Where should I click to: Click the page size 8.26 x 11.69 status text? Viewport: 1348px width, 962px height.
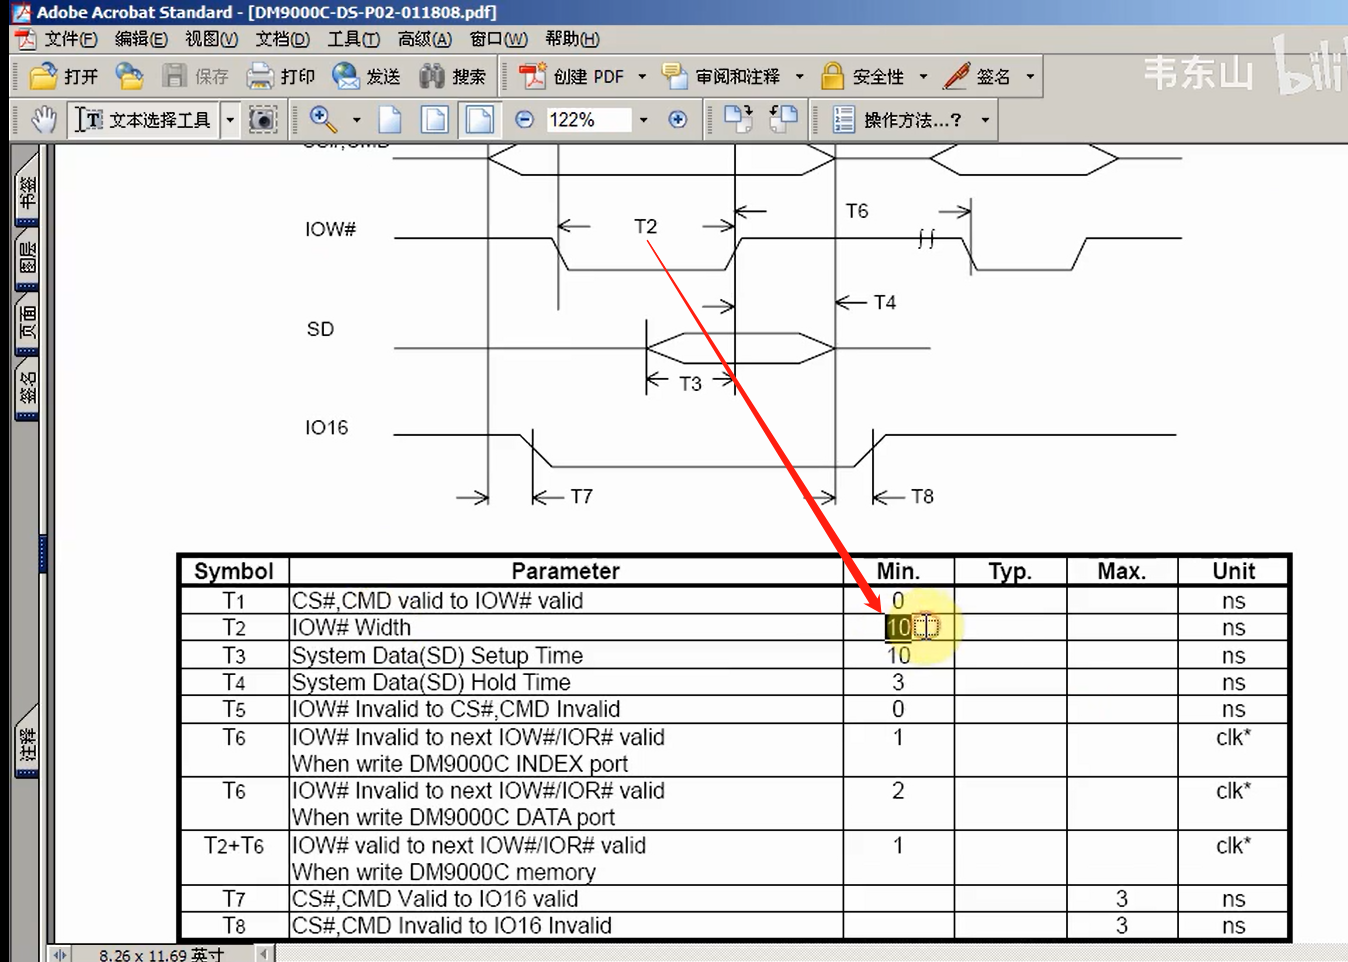click(x=161, y=954)
